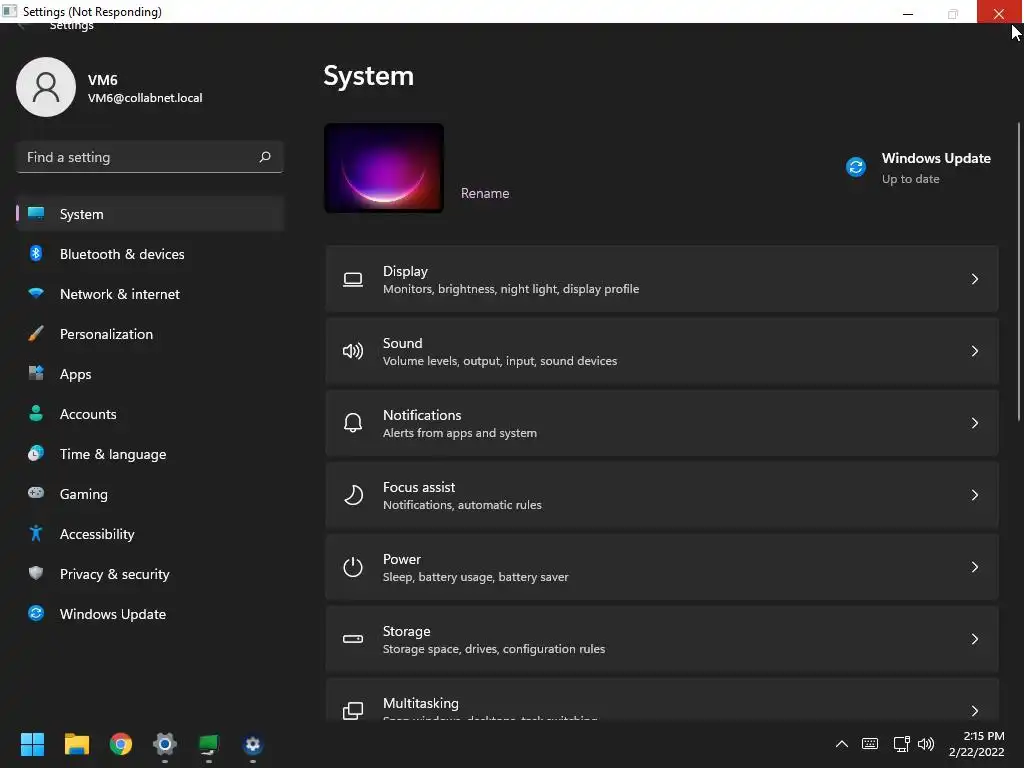Click the top-right Windows Update refresh icon
Viewport: 1024px width, 768px height.
856,167
